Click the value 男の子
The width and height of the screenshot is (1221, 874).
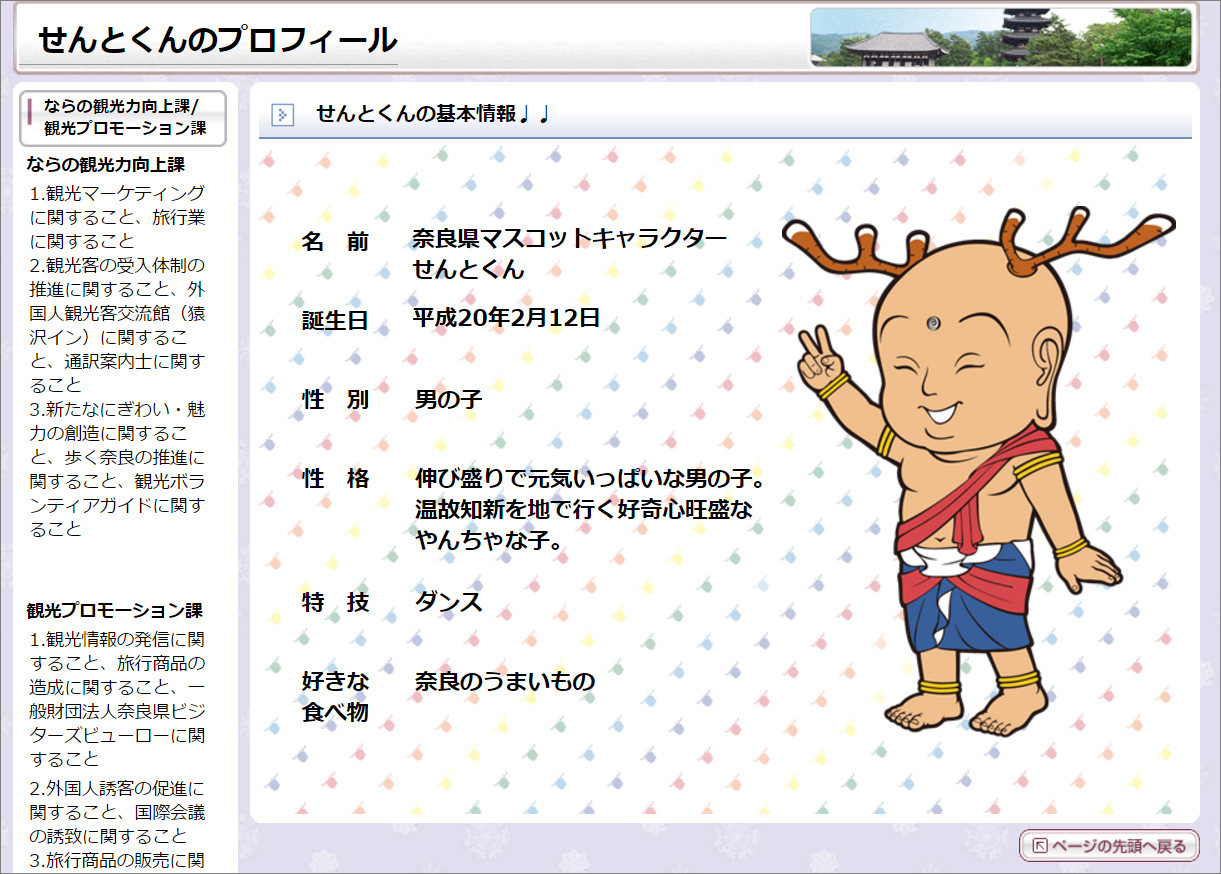(x=448, y=400)
